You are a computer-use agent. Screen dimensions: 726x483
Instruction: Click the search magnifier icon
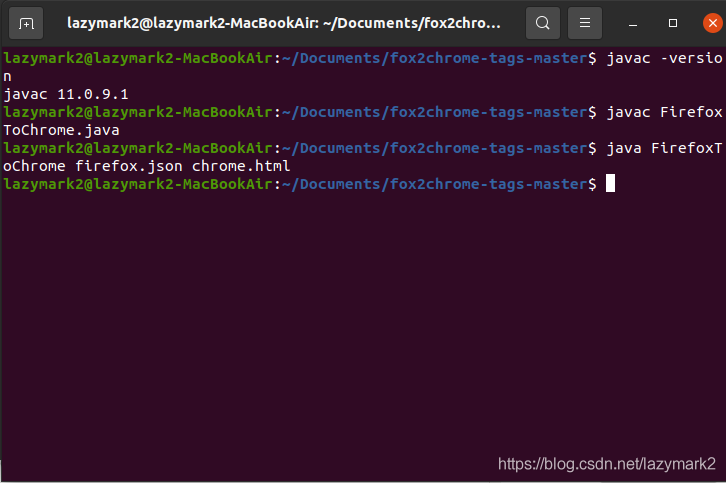[542, 22]
